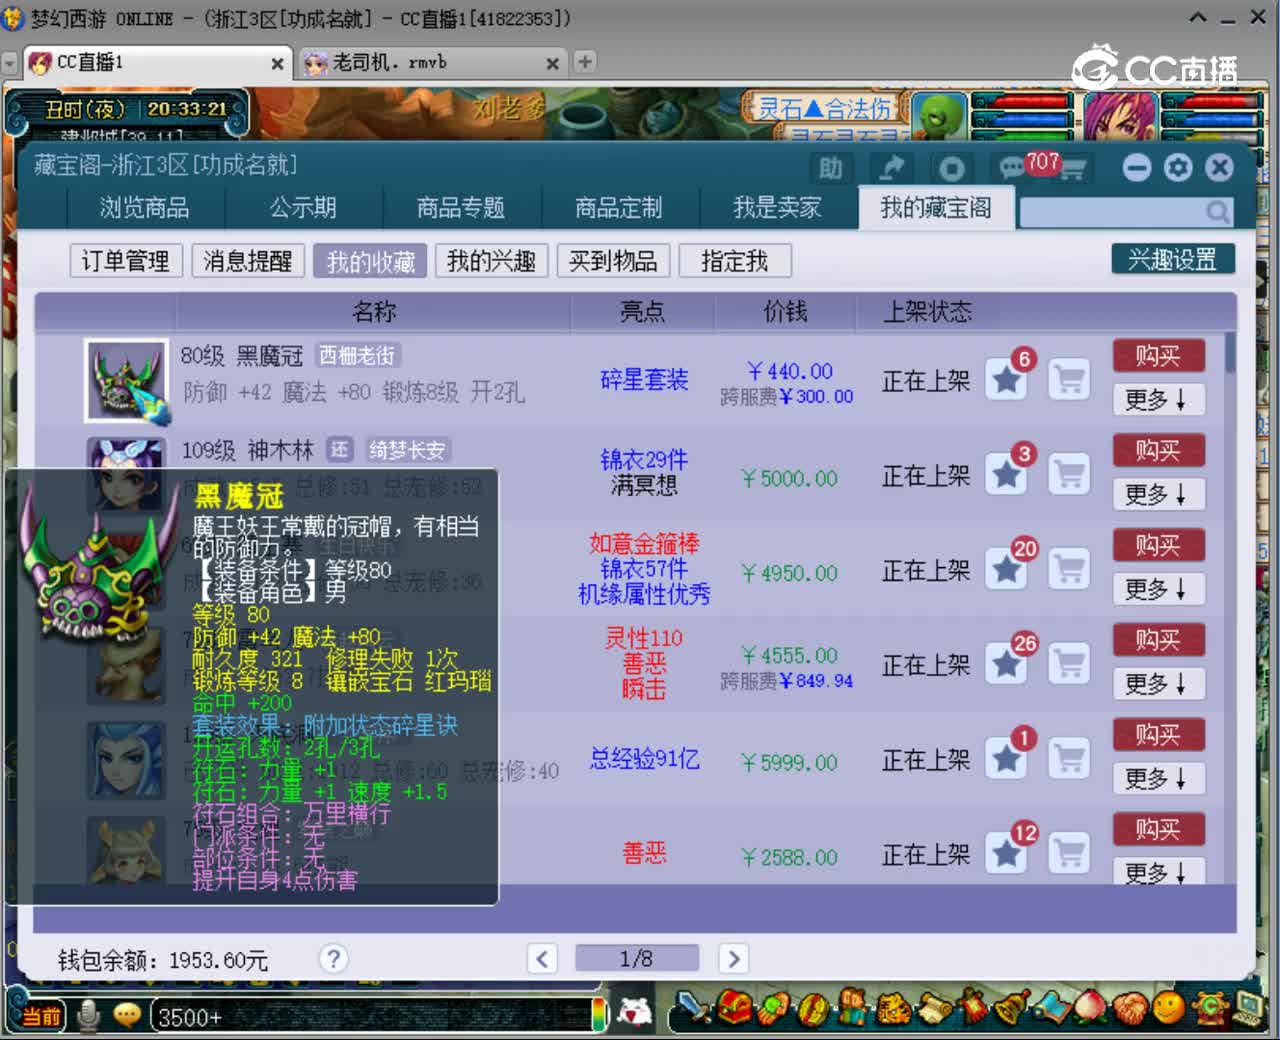This screenshot has width=1280, height=1040.
Task: Click the golden bell icon in bottom bar
Action: click(1011, 1007)
